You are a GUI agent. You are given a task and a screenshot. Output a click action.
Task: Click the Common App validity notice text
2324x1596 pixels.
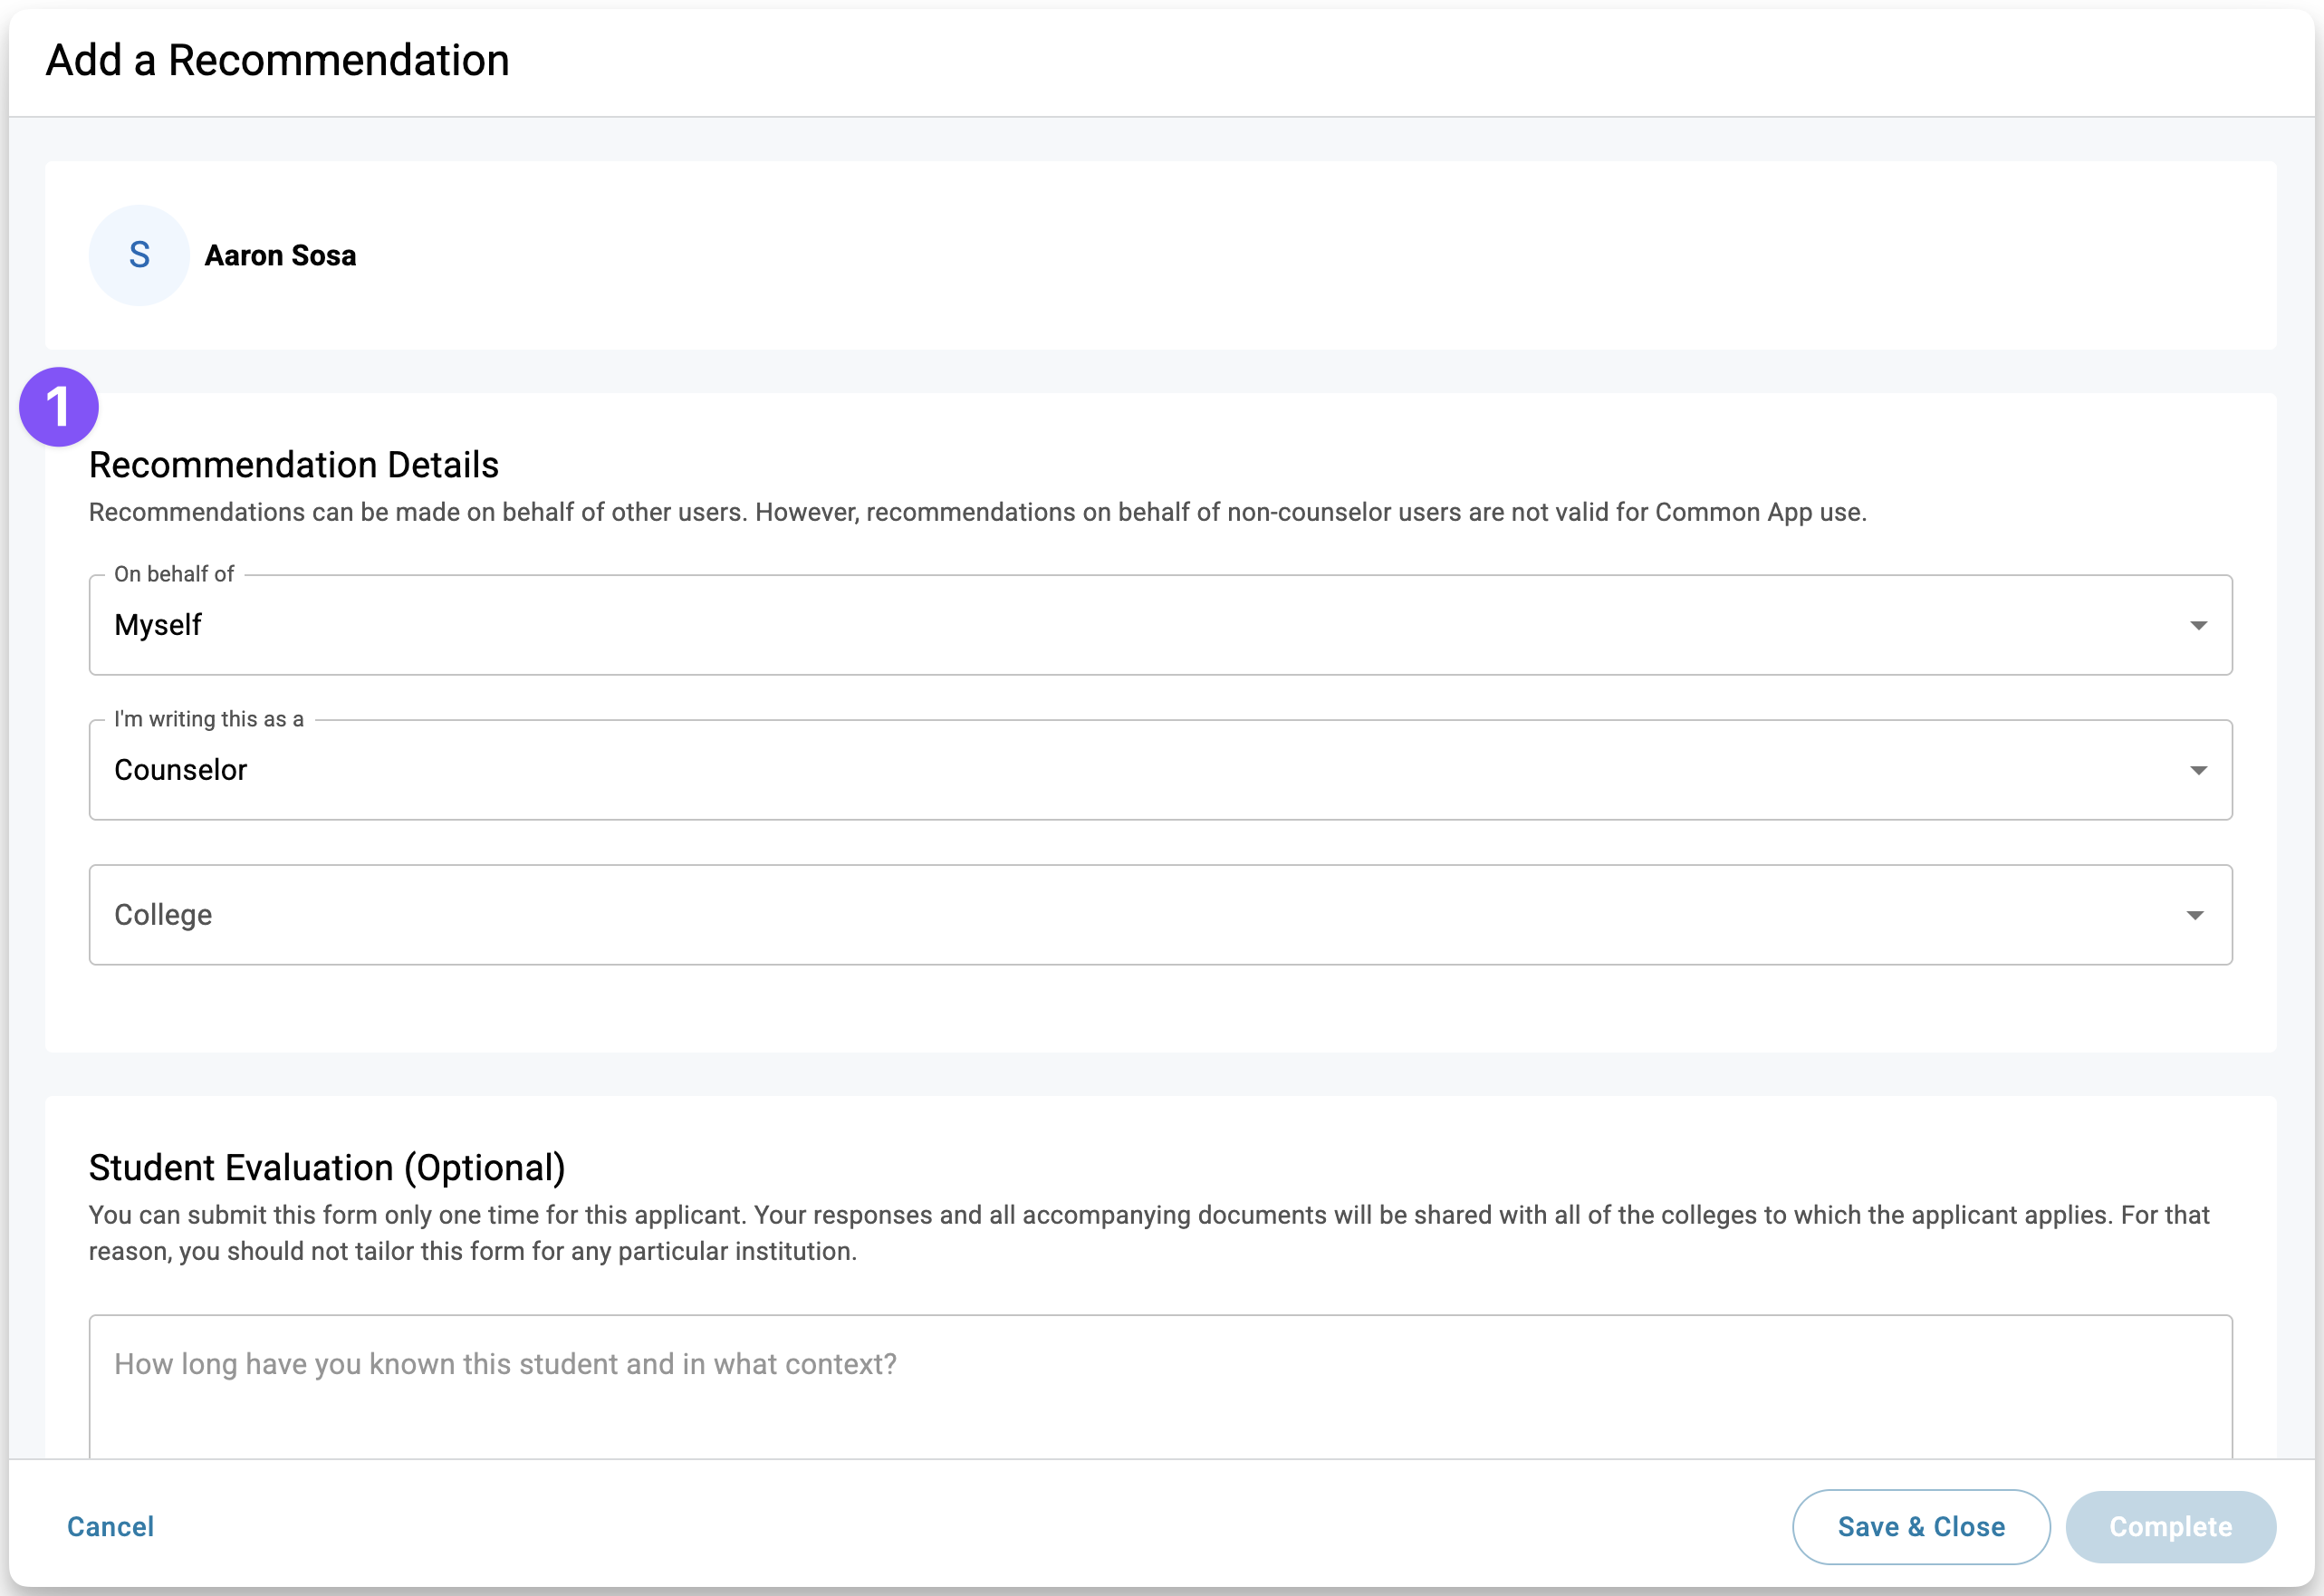coord(978,512)
